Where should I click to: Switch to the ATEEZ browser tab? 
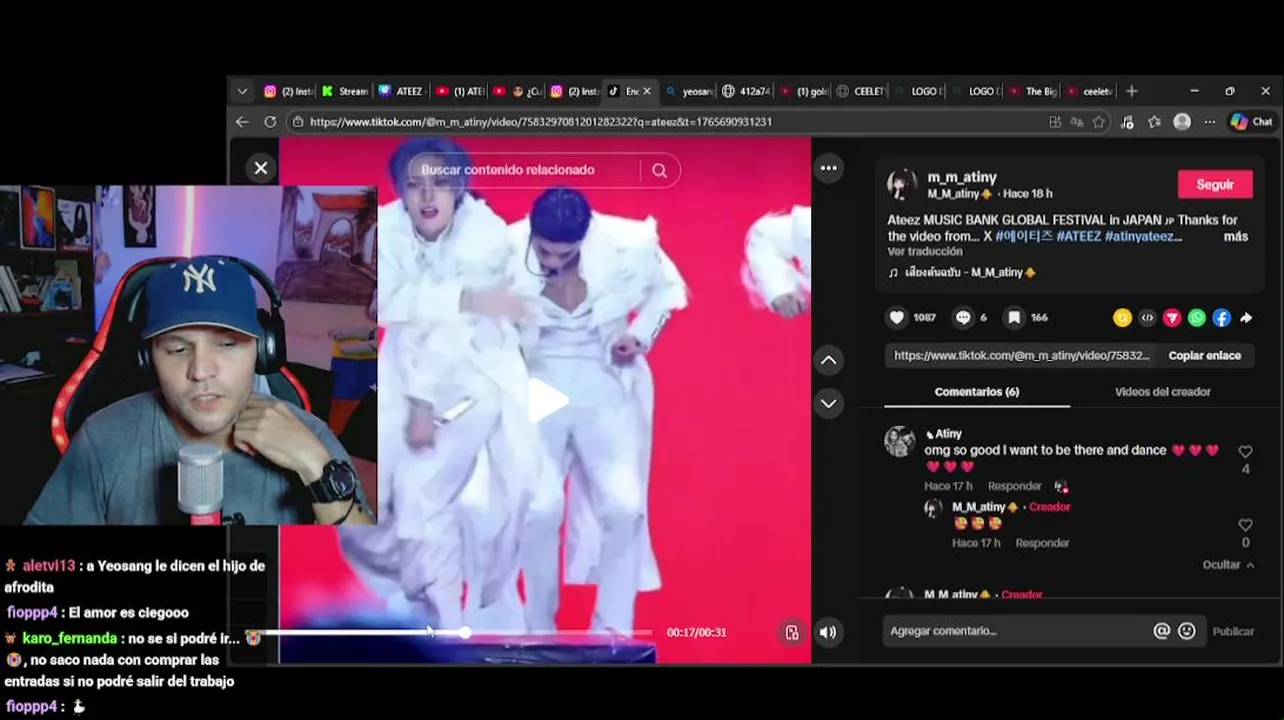pyautogui.click(x=401, y=91)
